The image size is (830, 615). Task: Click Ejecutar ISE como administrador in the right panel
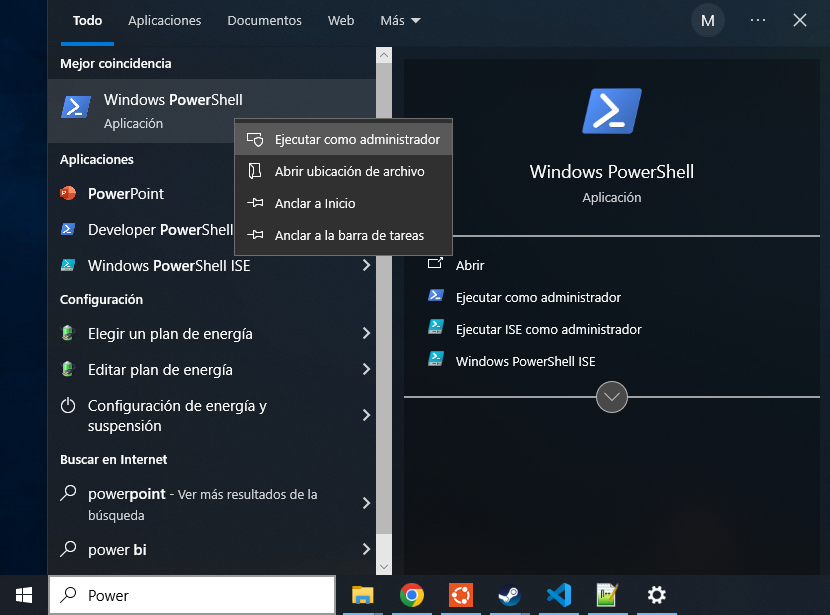click(548, 329)
